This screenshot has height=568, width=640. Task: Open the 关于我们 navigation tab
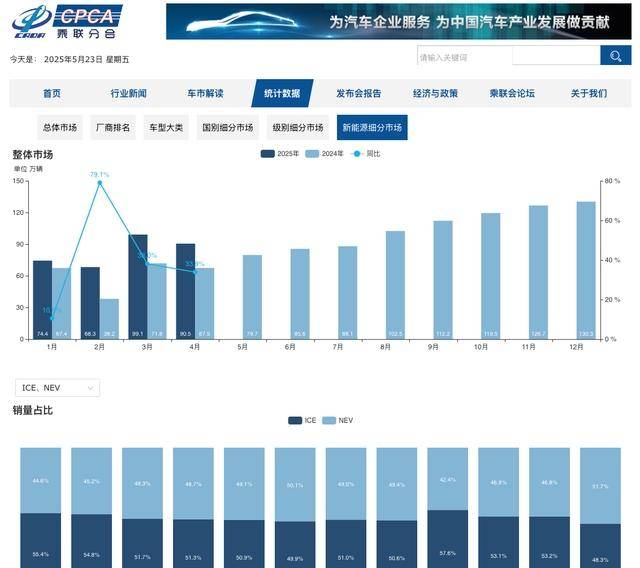click(589, 93)
